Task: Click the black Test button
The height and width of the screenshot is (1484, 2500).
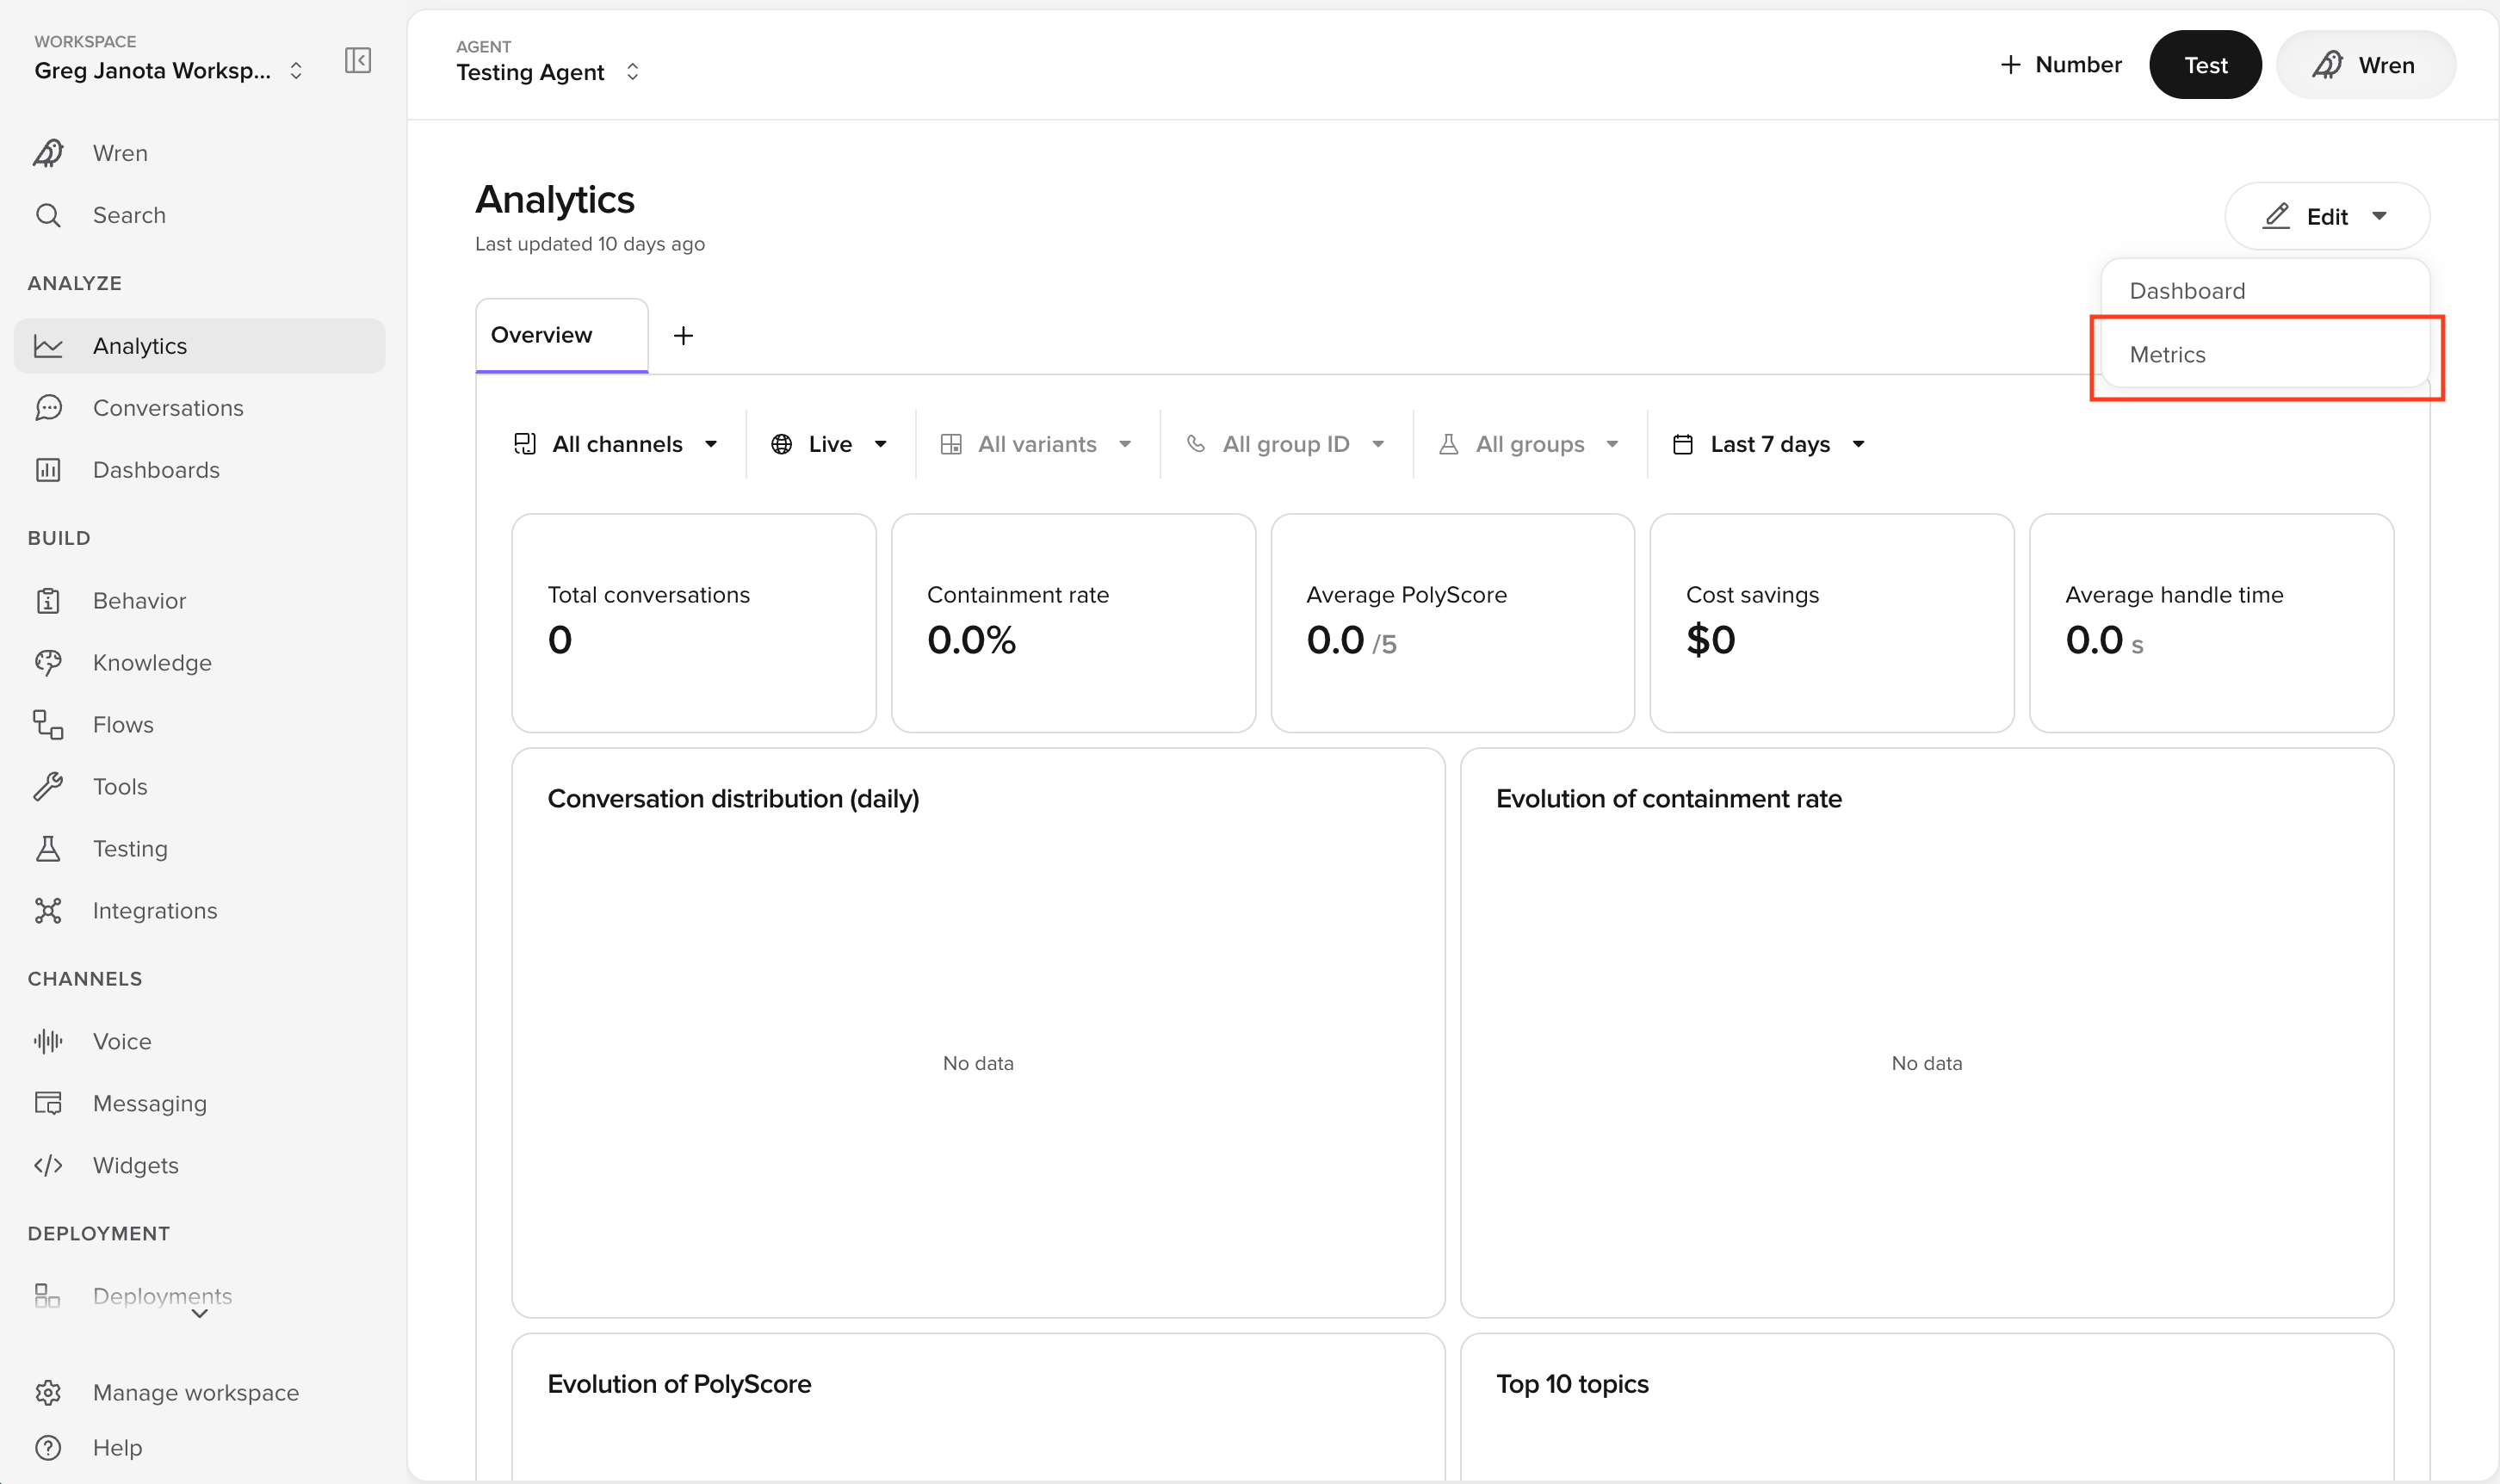Action: (2206, 65)
